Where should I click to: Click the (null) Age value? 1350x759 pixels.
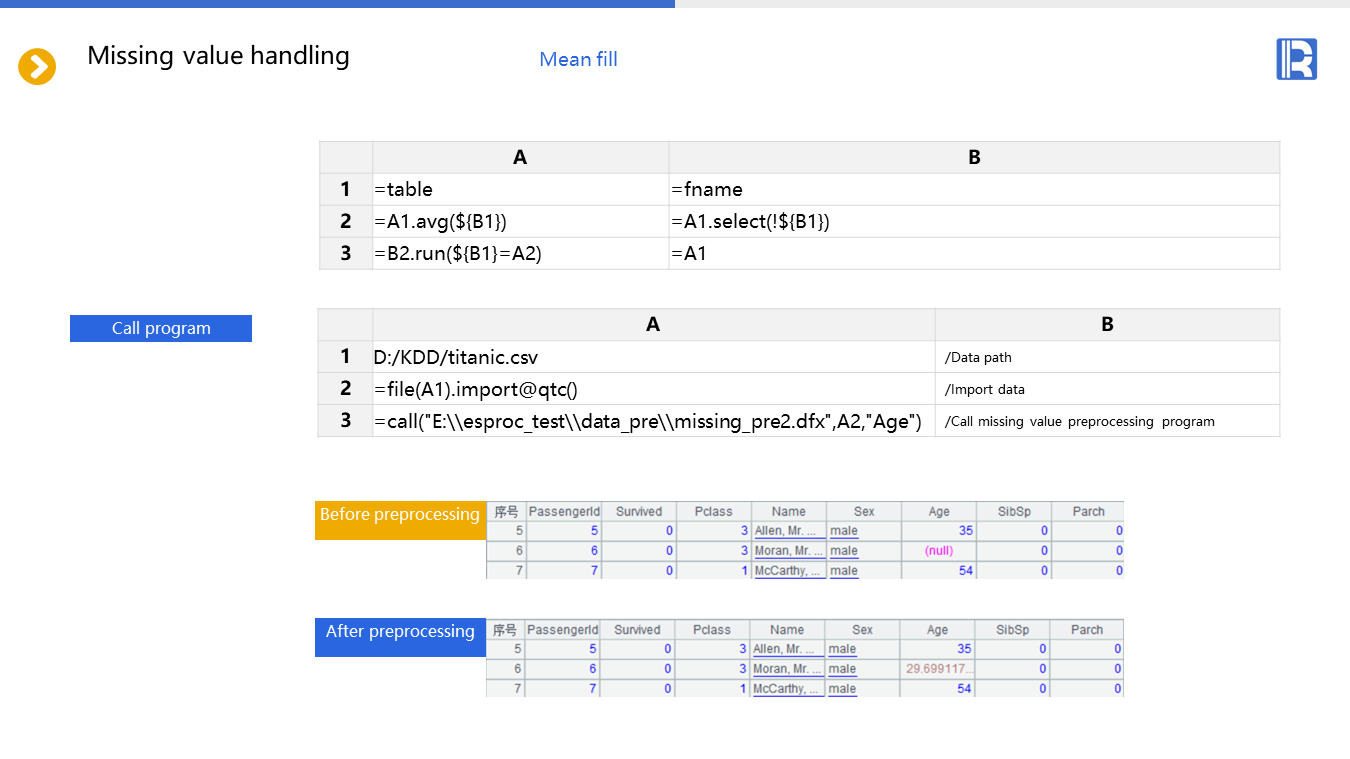[x=938, y=551]
